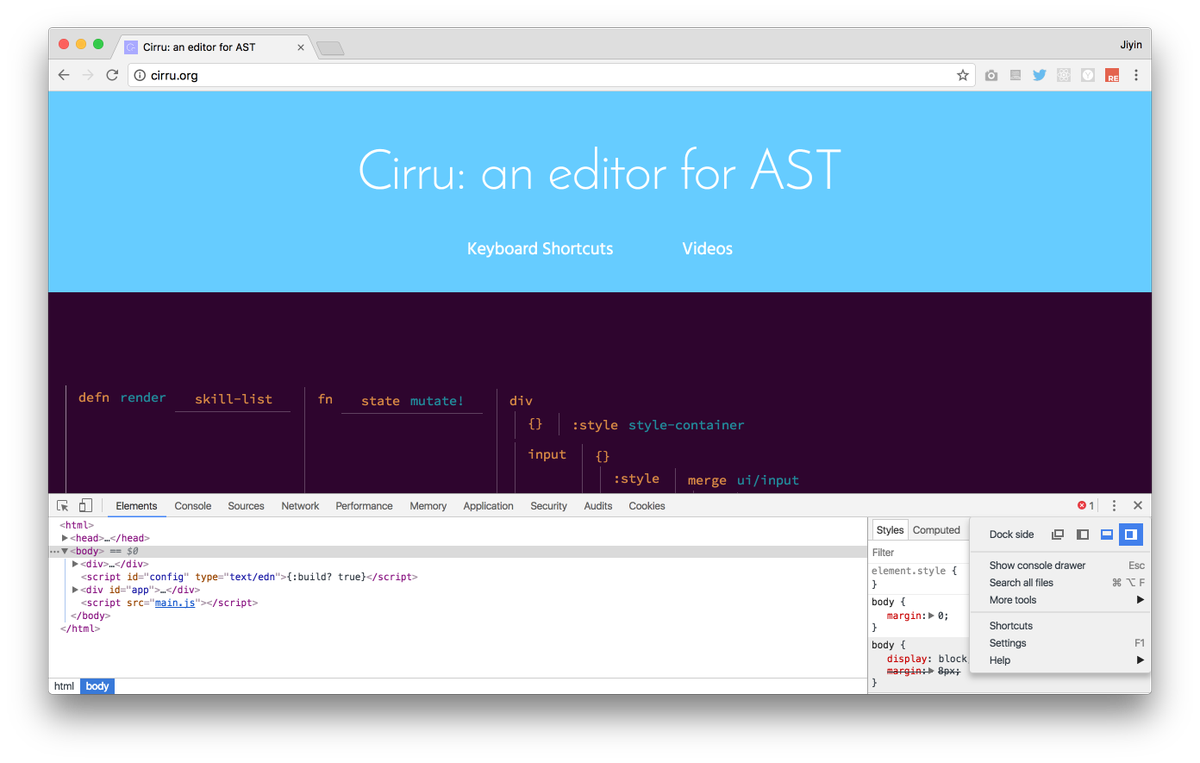The width and height of the screenshot is (1200, 763).
Task: Close the Cirru browser tab
Action: tap(301, 47)
